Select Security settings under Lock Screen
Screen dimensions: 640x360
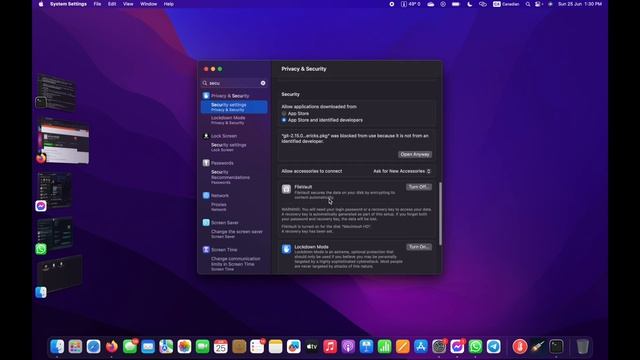[234, 147]
